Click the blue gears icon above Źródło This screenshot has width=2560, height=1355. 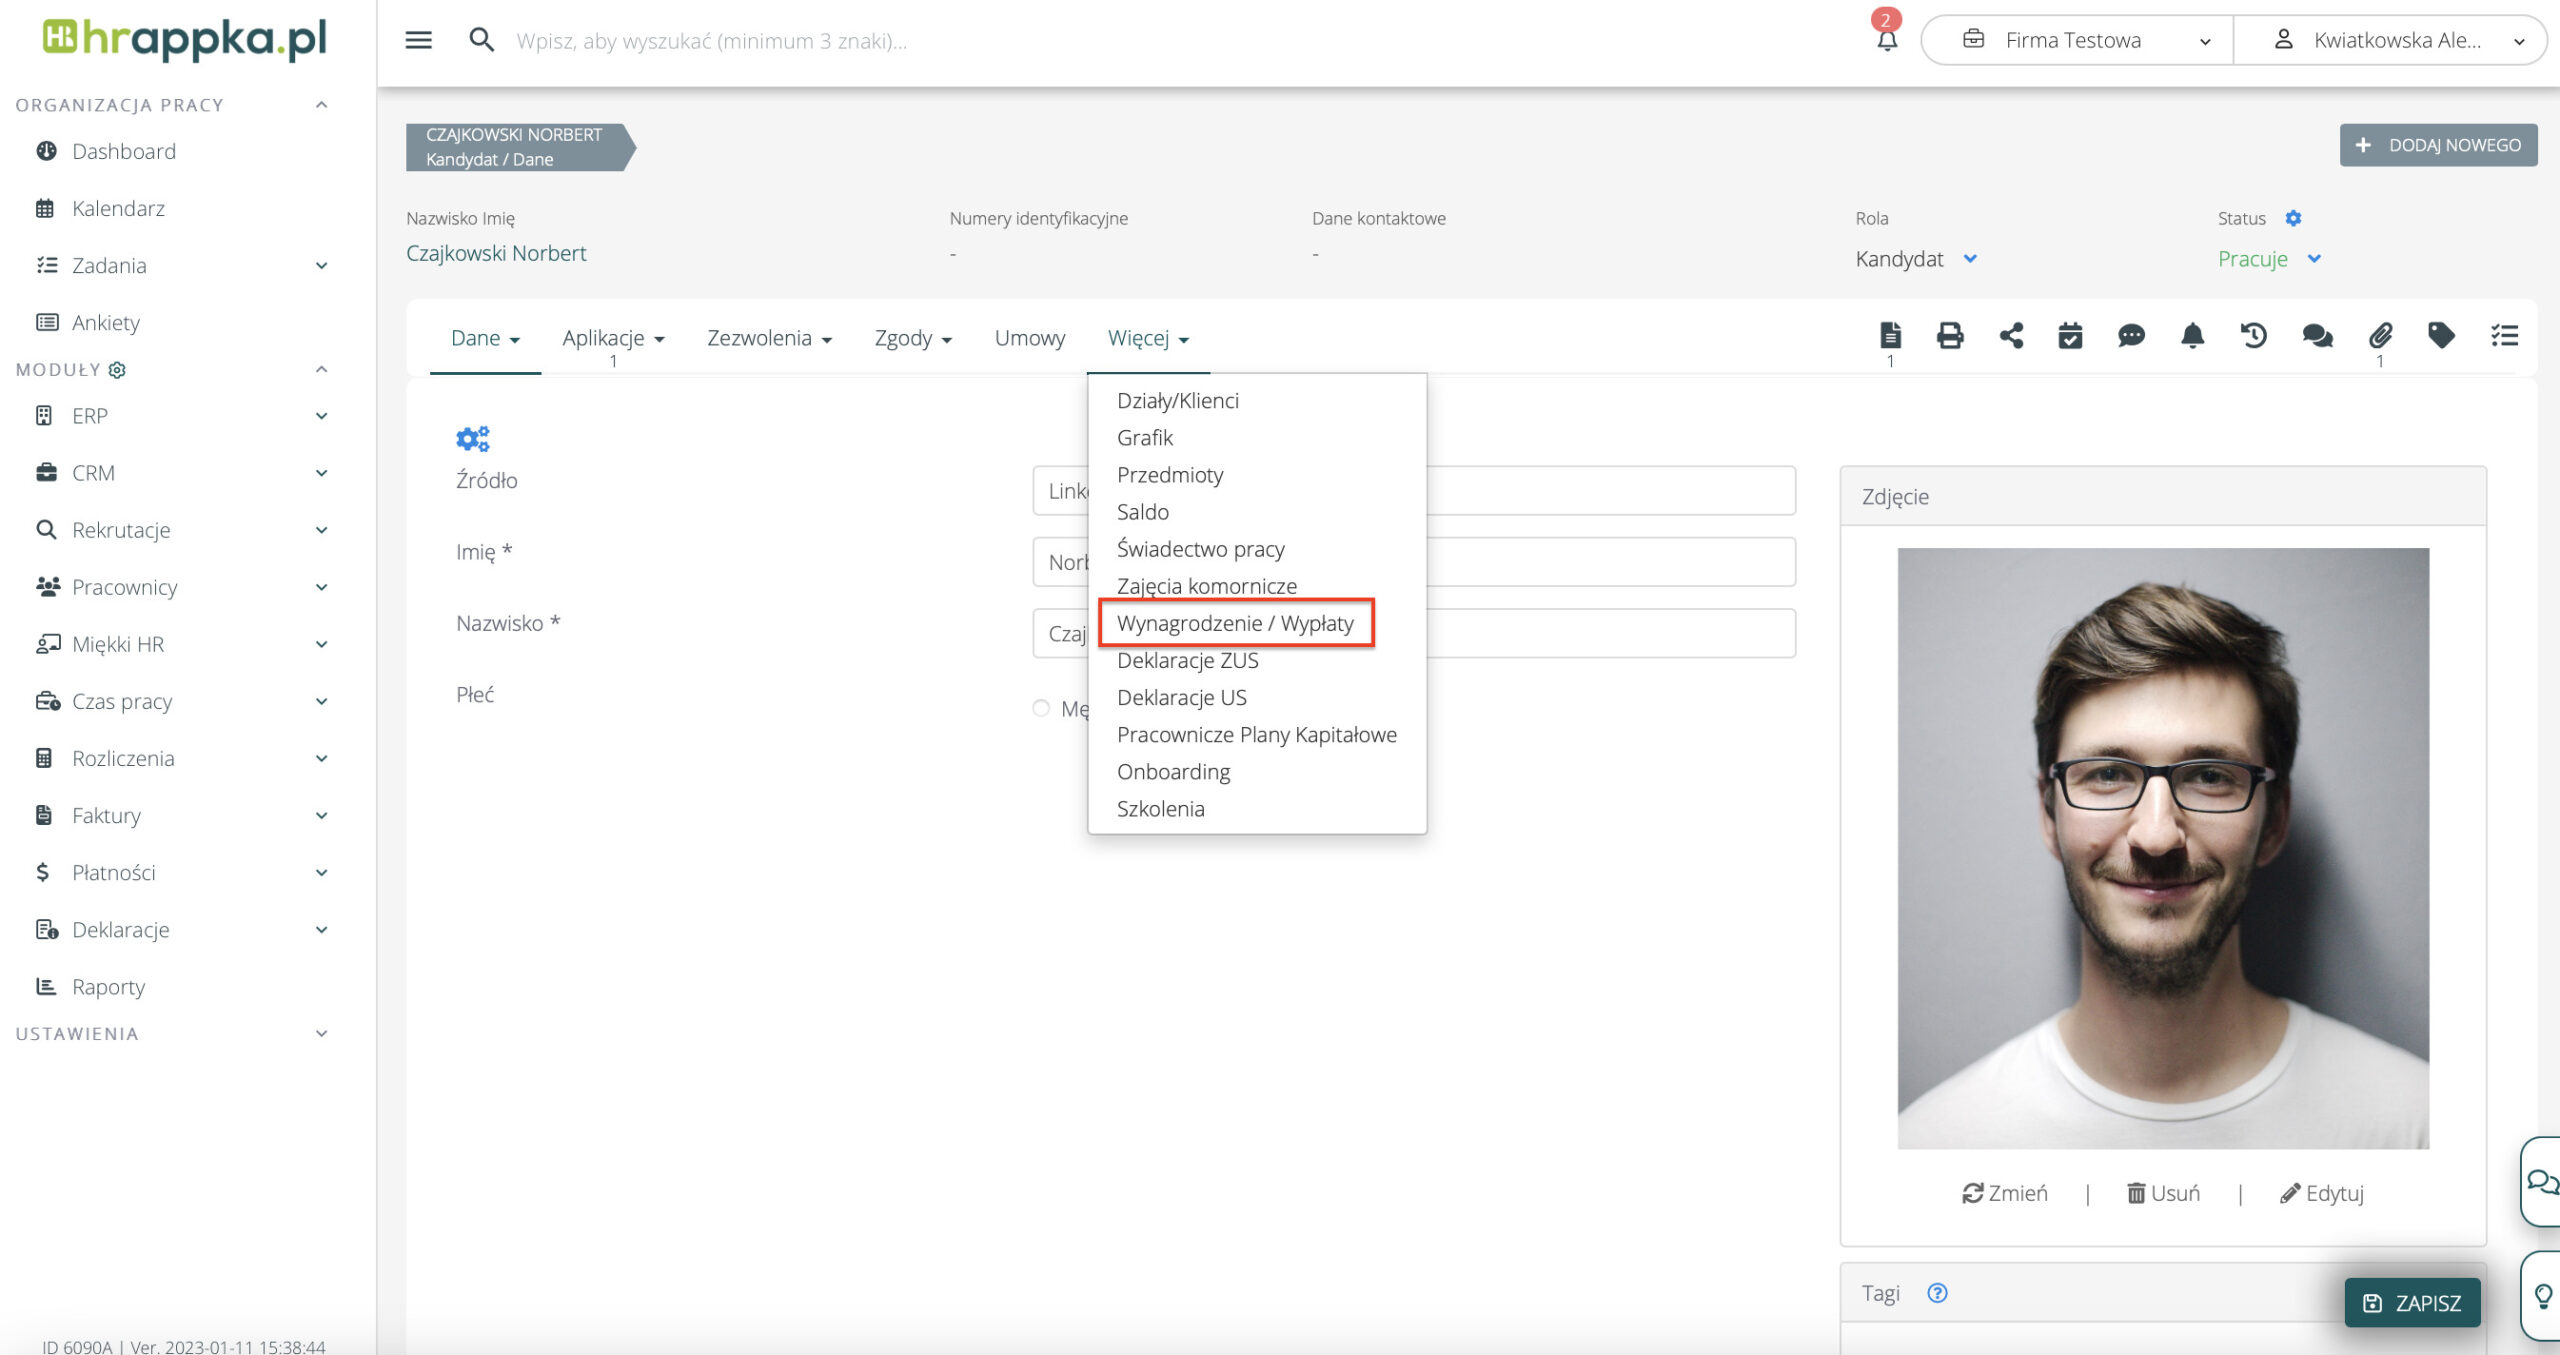pyautogui.click(x=472, y=438)
